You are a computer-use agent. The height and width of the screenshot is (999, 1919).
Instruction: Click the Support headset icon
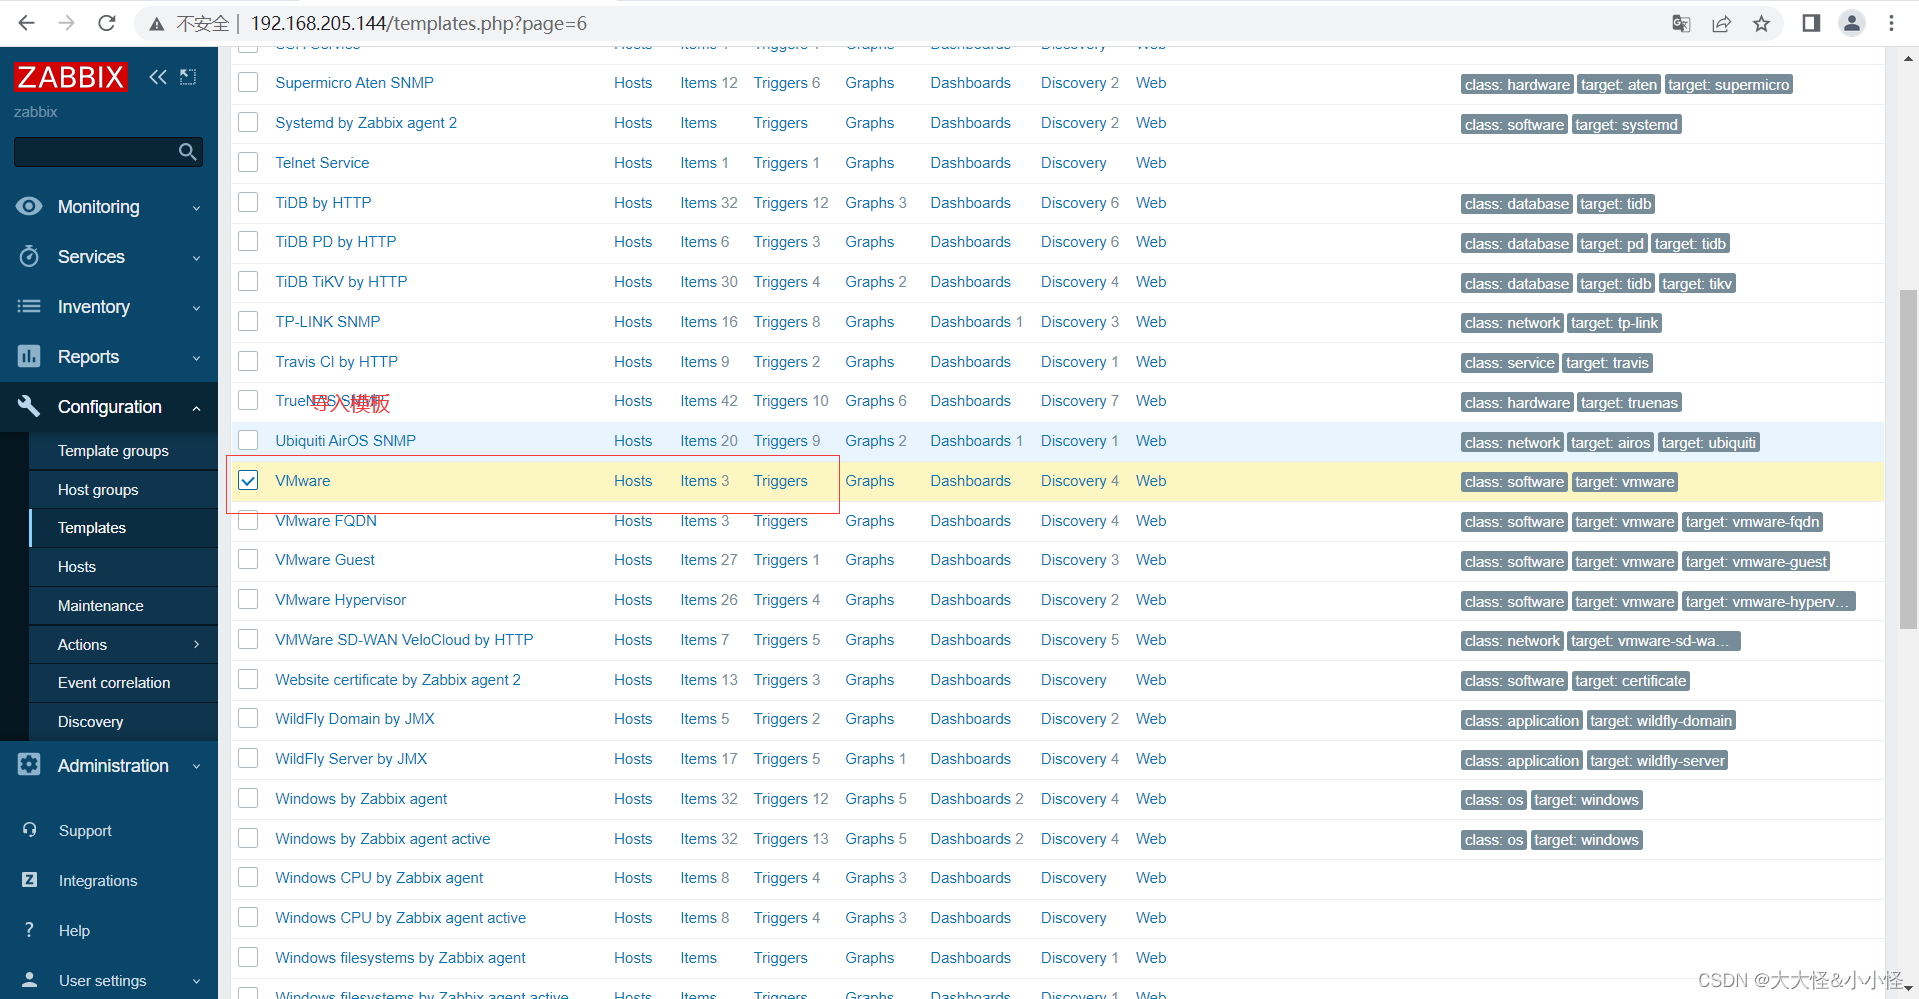click(29, 830)
